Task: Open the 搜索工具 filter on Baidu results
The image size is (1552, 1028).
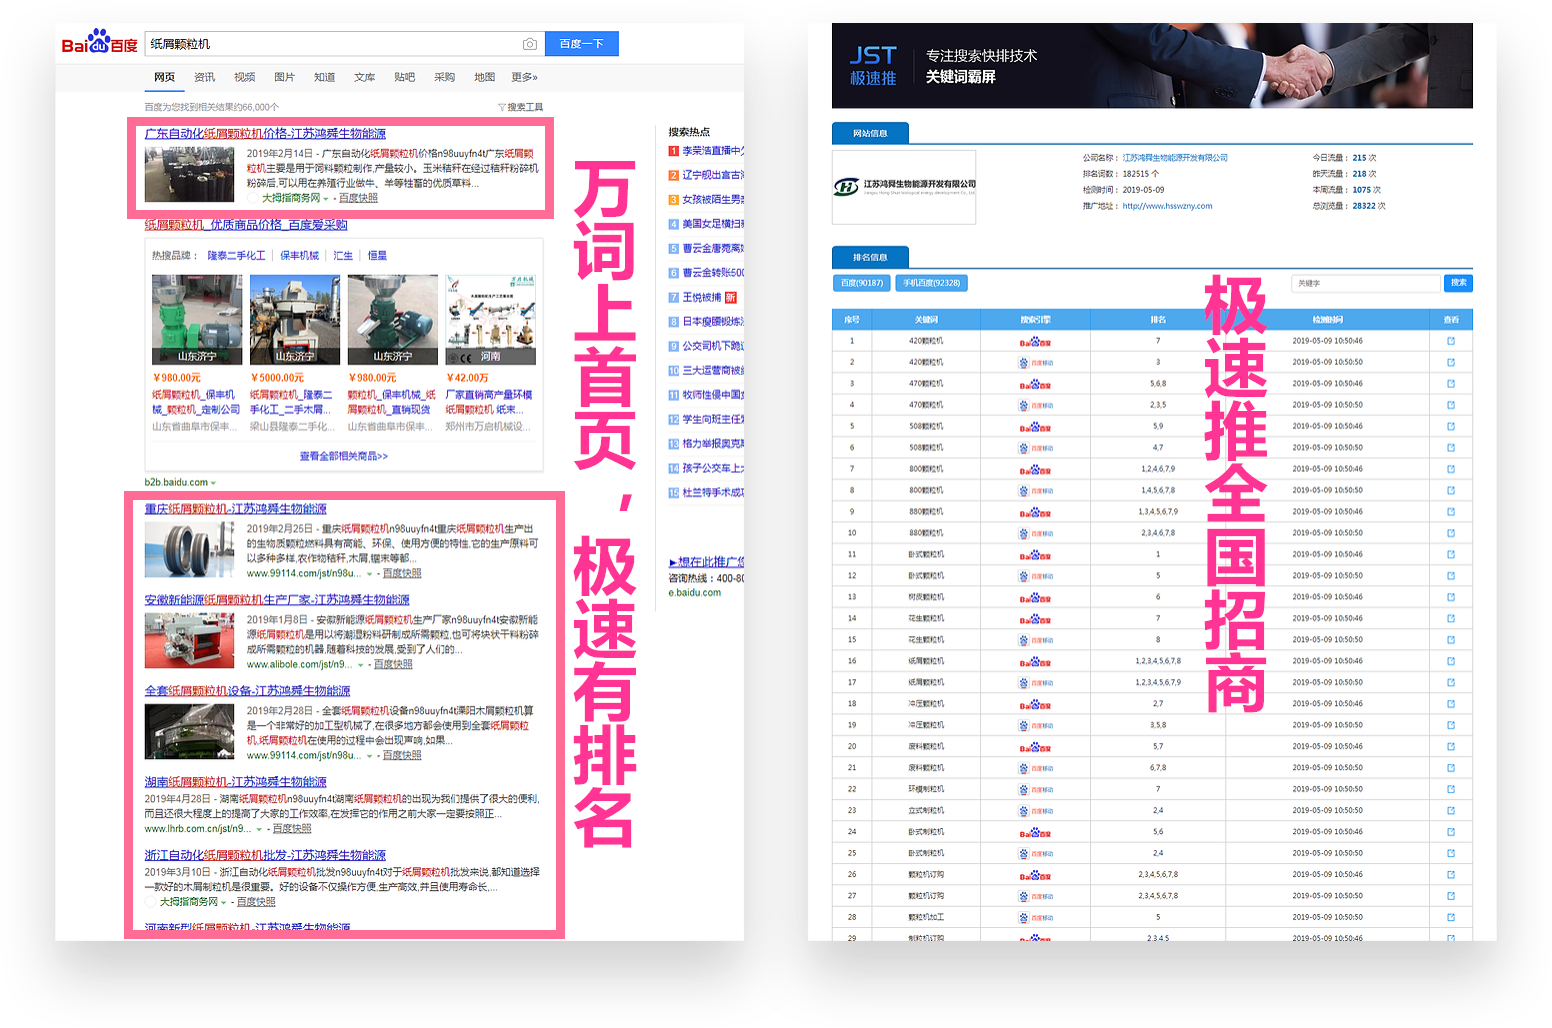Action: tap(521, 107)
